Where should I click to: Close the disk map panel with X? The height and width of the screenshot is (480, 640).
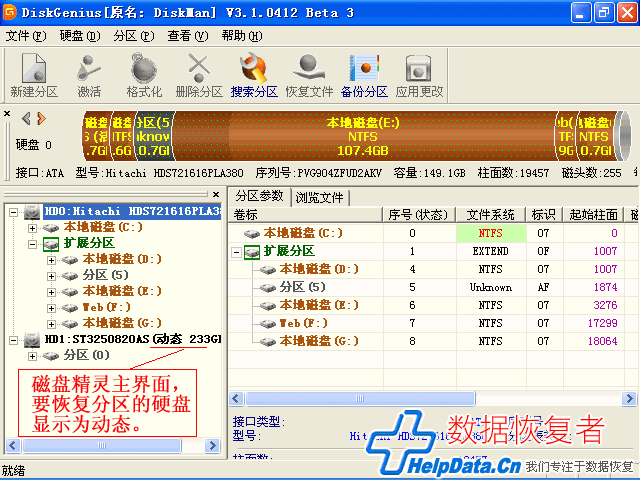[x=7, y=113]
